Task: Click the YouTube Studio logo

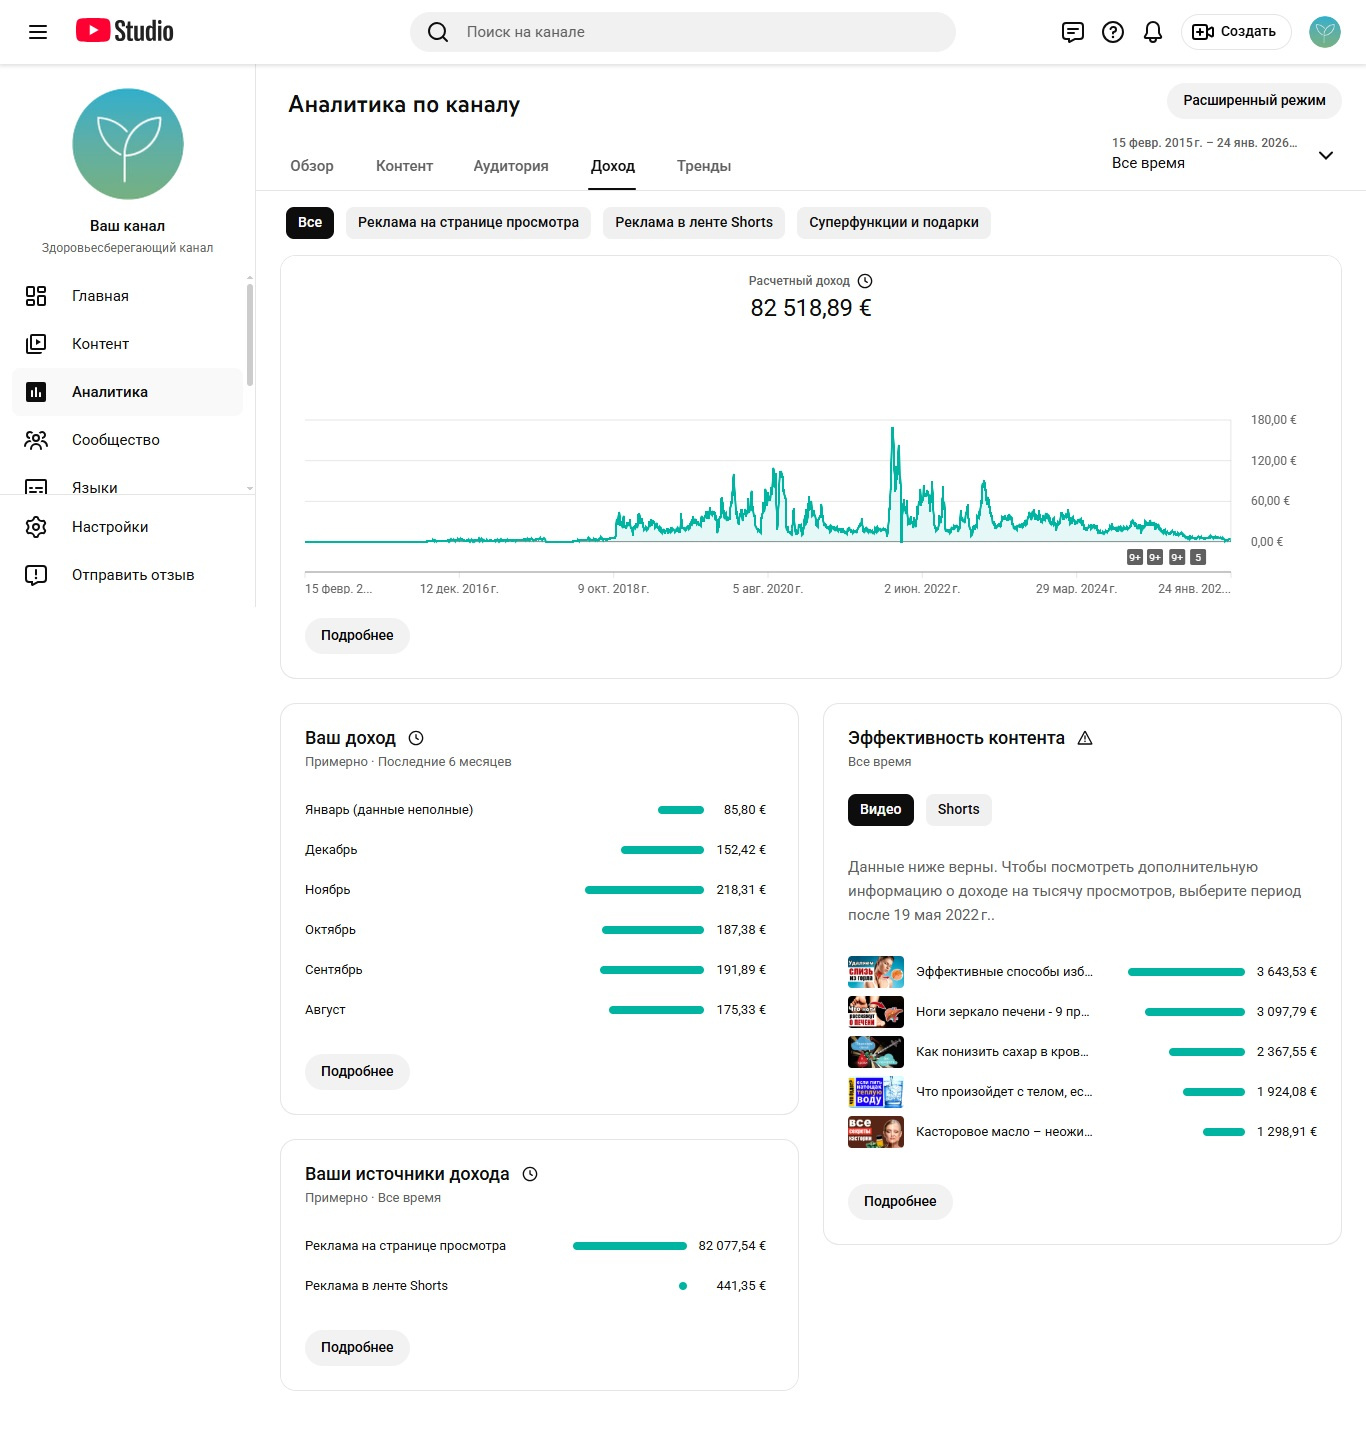Action: click(125, 31)
